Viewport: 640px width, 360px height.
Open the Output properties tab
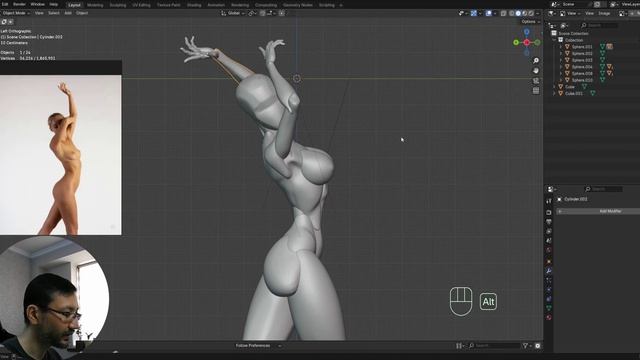(x=549, y=222)
